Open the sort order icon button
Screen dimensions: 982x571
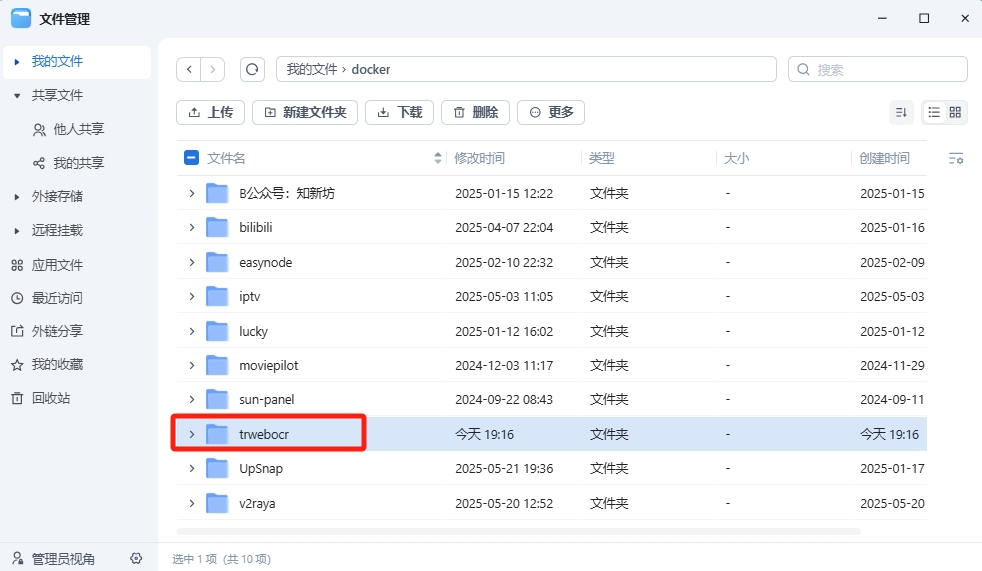(901, 112)
